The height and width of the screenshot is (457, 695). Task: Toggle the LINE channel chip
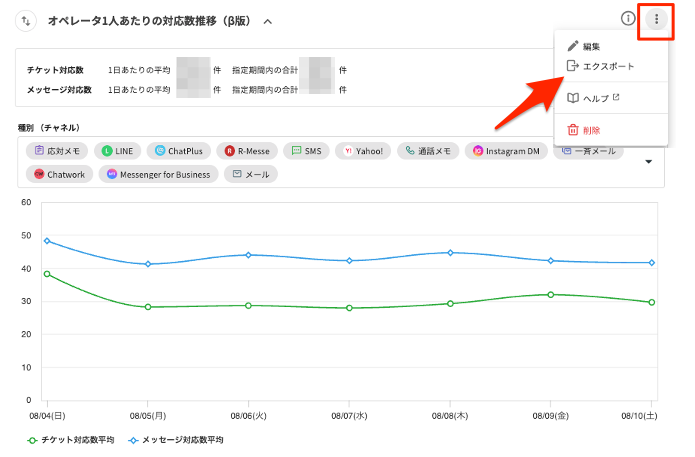point(117,151)
